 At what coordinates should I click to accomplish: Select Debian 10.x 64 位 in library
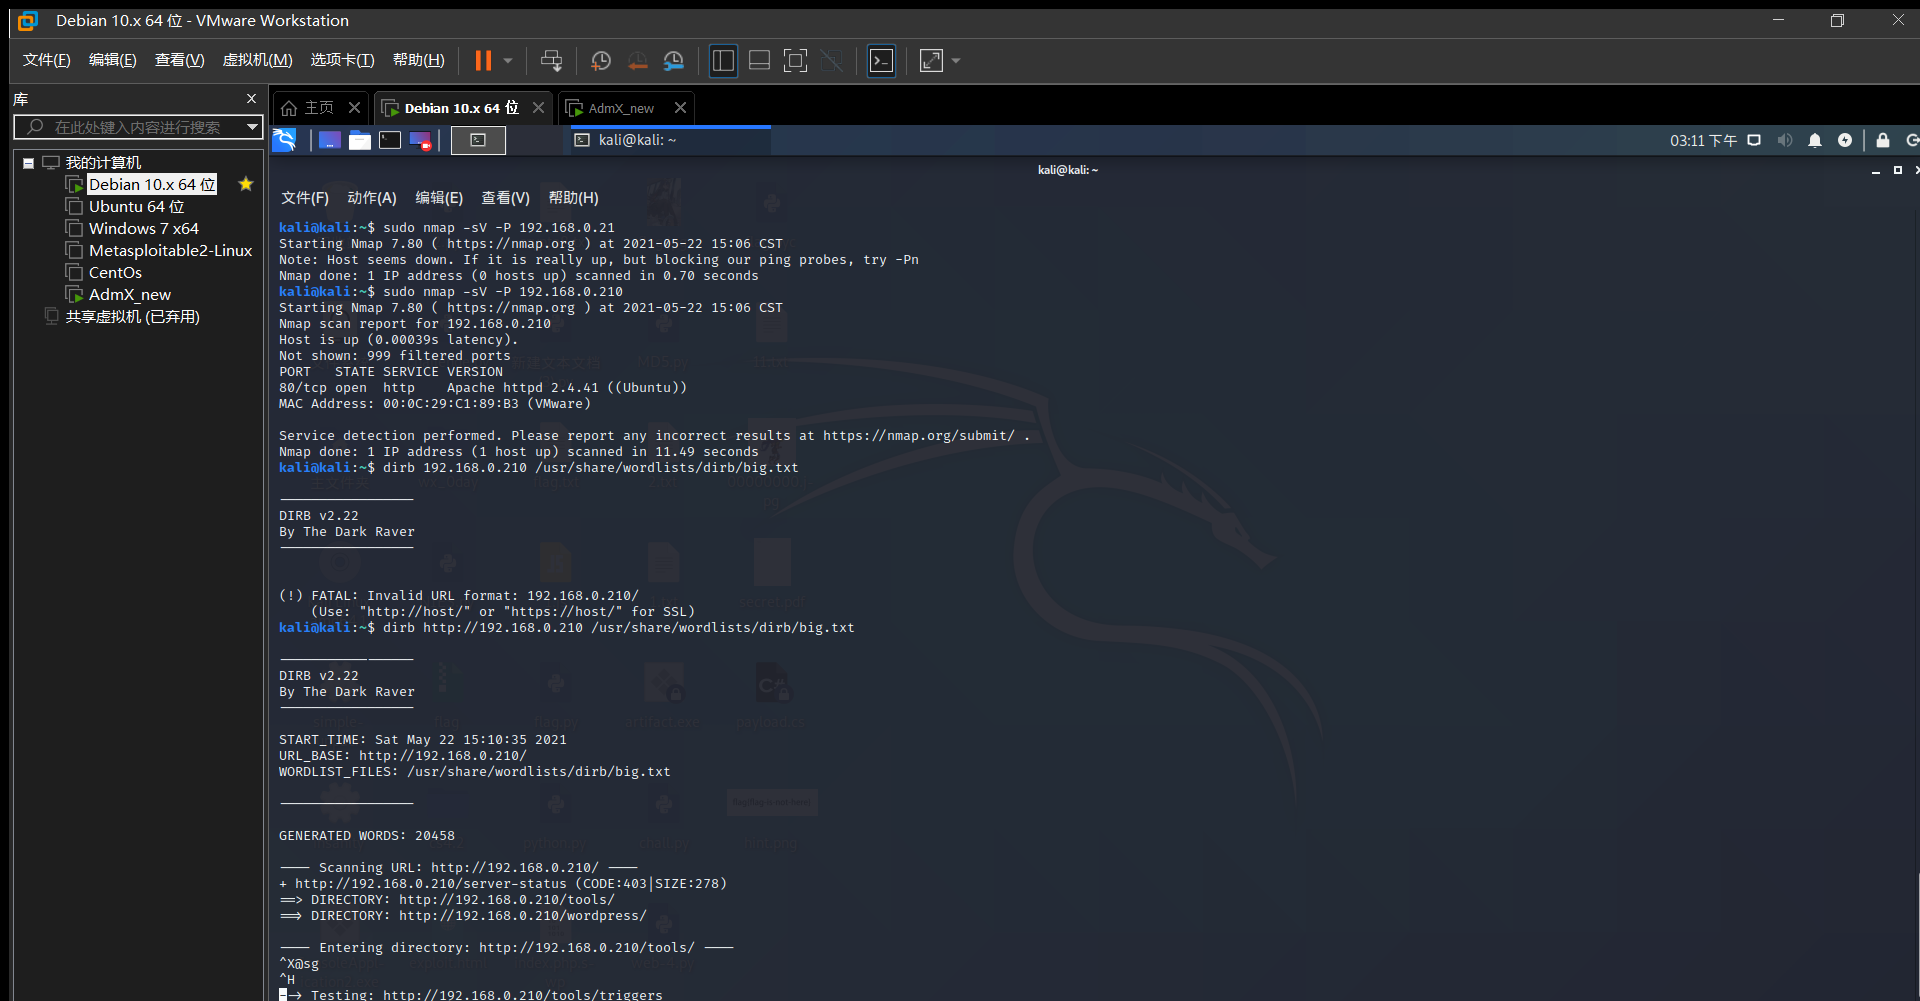(152, 185)
